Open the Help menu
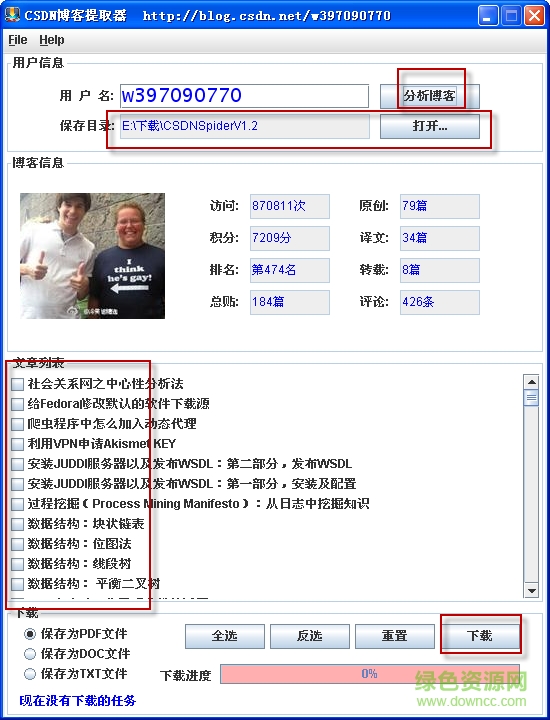550x720 pixels. click(51, 40)
